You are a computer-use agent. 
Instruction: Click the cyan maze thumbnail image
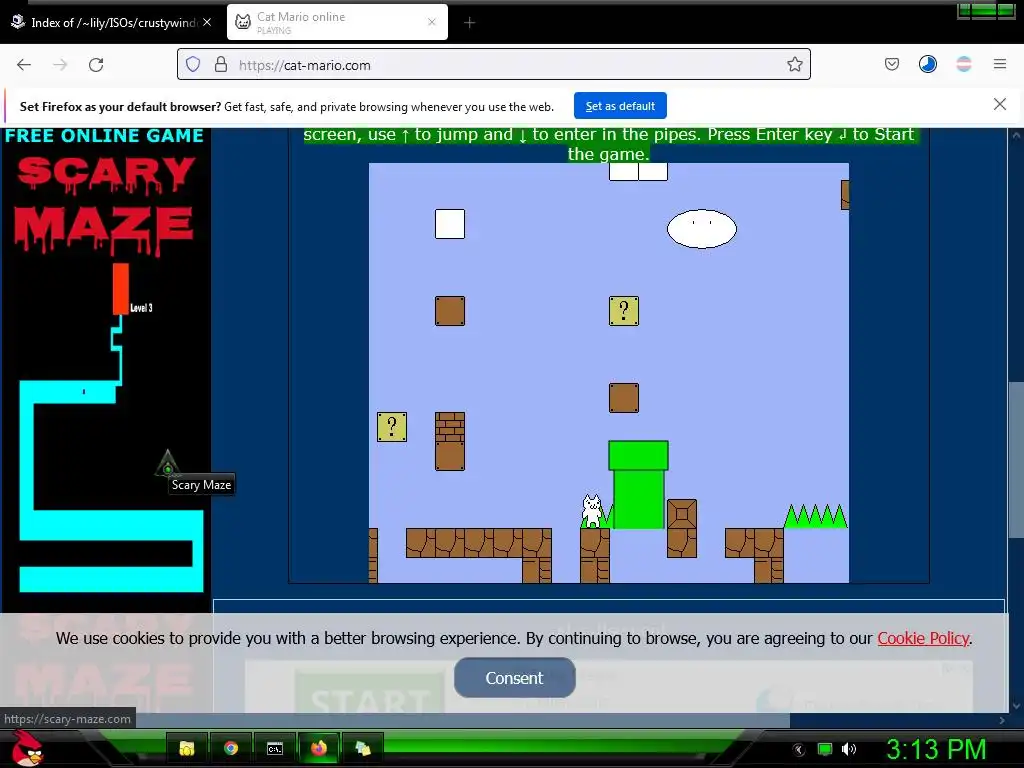(x=111, y=428)
